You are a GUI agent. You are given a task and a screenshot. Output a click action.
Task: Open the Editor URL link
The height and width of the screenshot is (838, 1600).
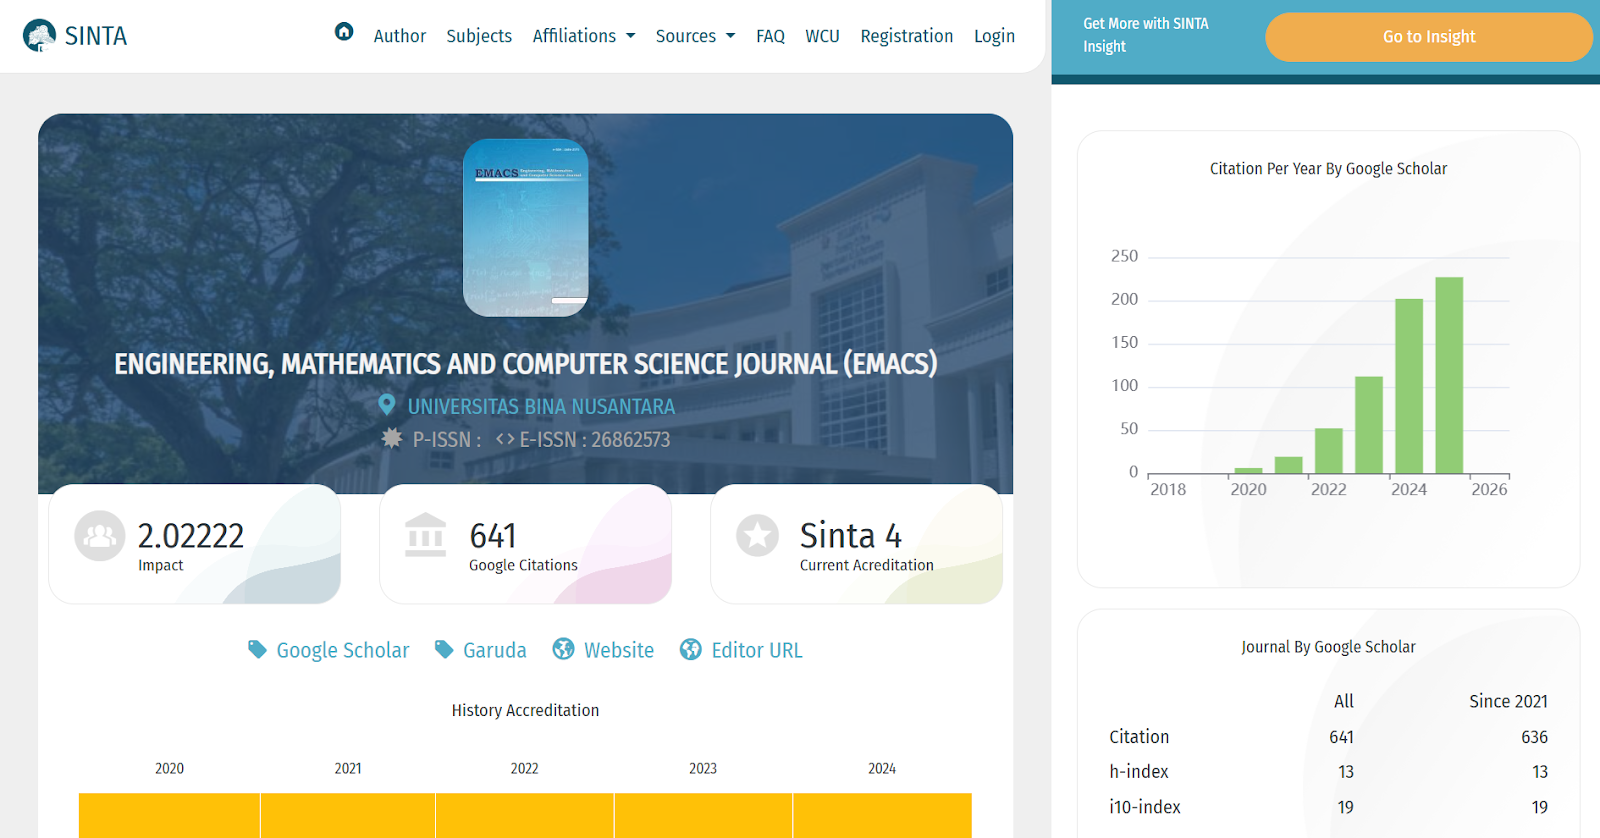[x=757, y=650]
